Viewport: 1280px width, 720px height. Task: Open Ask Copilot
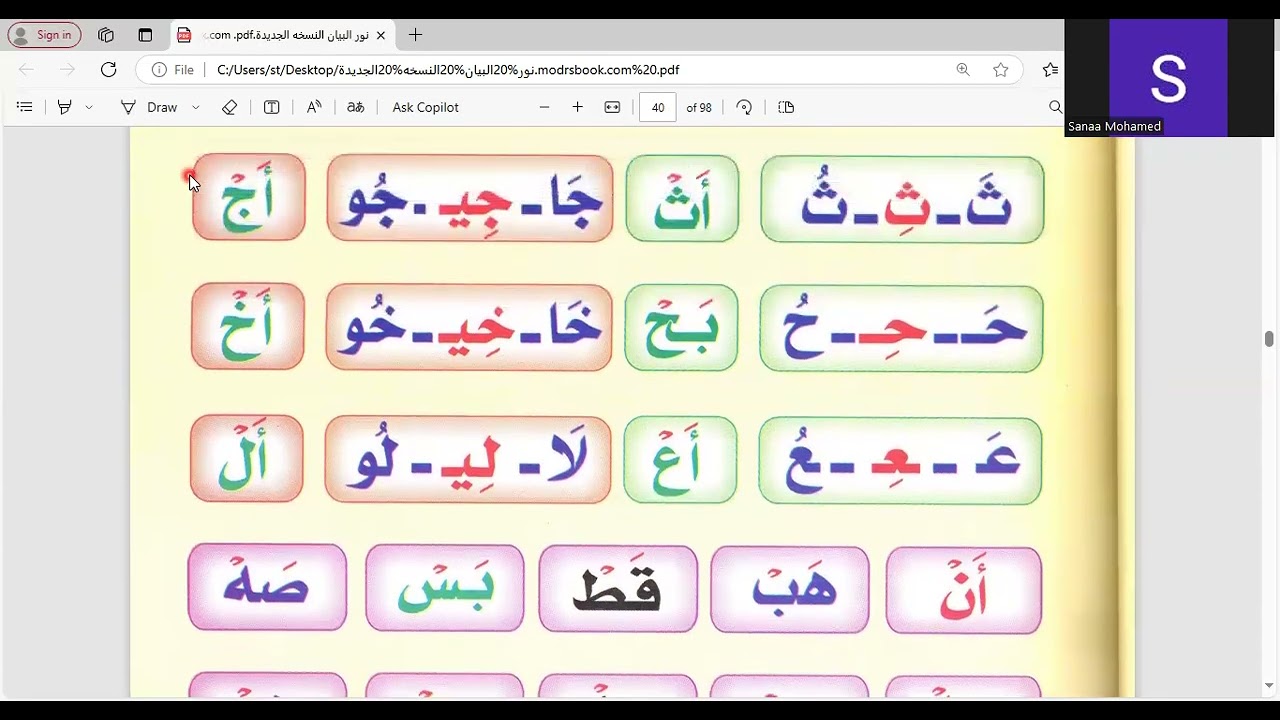425,107
